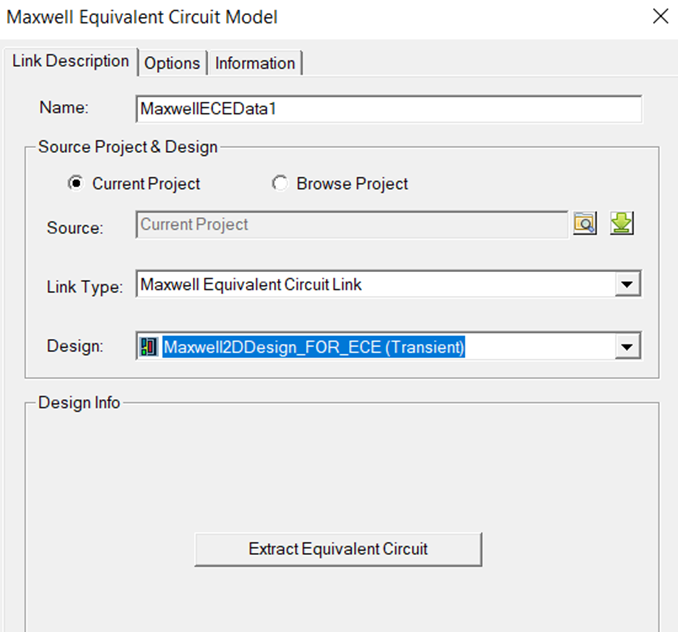
Task: Click the highlighted Maxwell2DDesign_FOR_ECE (Transient) entry
Action: 314,347
